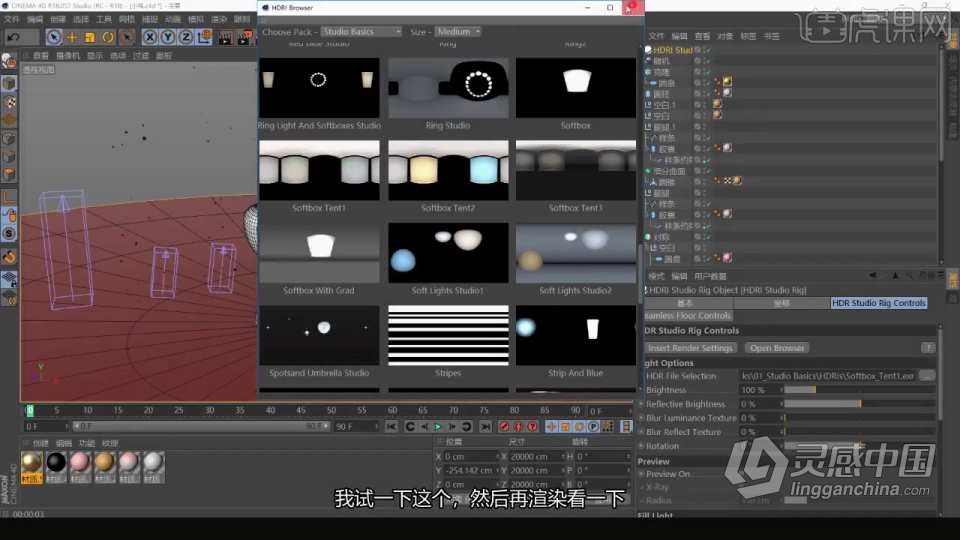Select the white material ball
Viewport: 960px width, 540px height.
tap(153, 462)
